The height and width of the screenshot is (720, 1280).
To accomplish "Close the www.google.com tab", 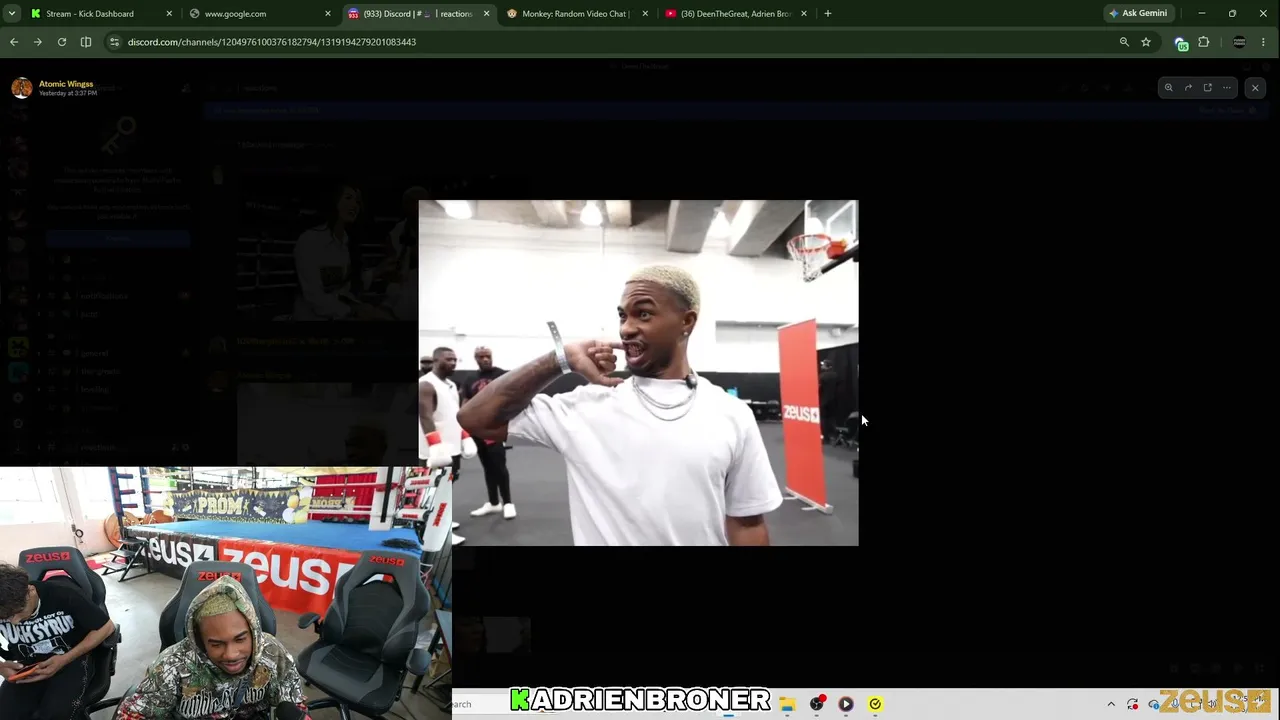I will 328,14.
